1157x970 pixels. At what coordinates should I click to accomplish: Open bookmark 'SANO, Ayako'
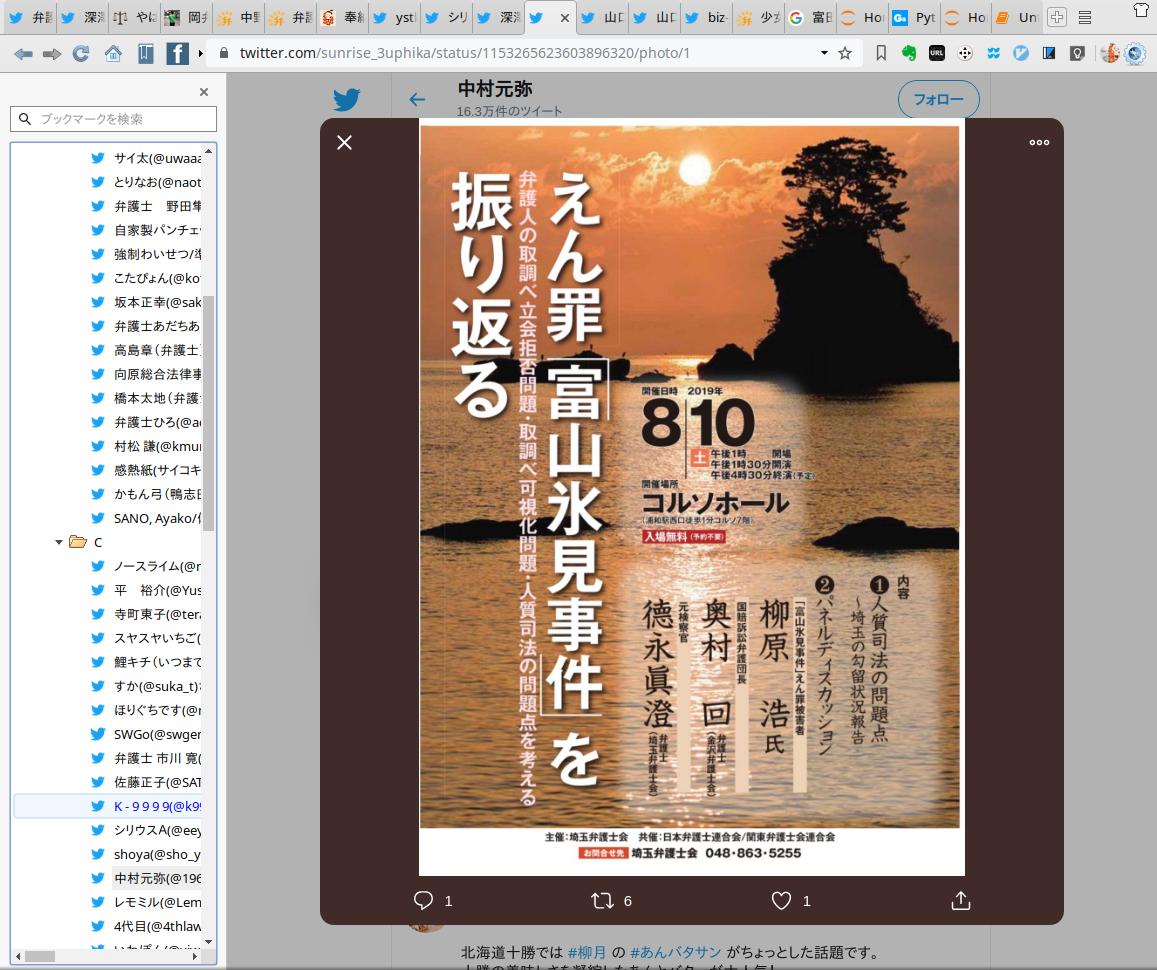[x=146, y=518]
